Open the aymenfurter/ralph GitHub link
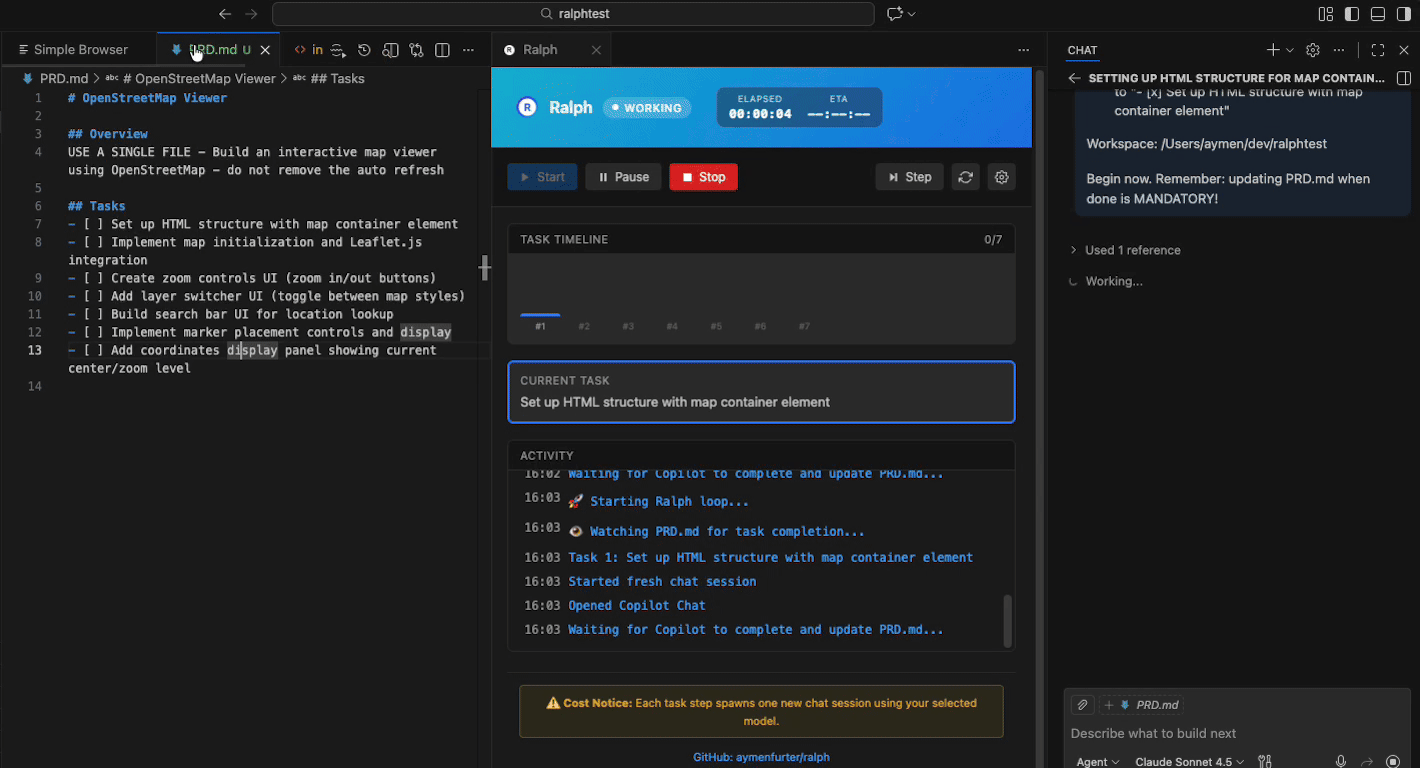This screenshot has height=768, width=1420. (761, 757)
